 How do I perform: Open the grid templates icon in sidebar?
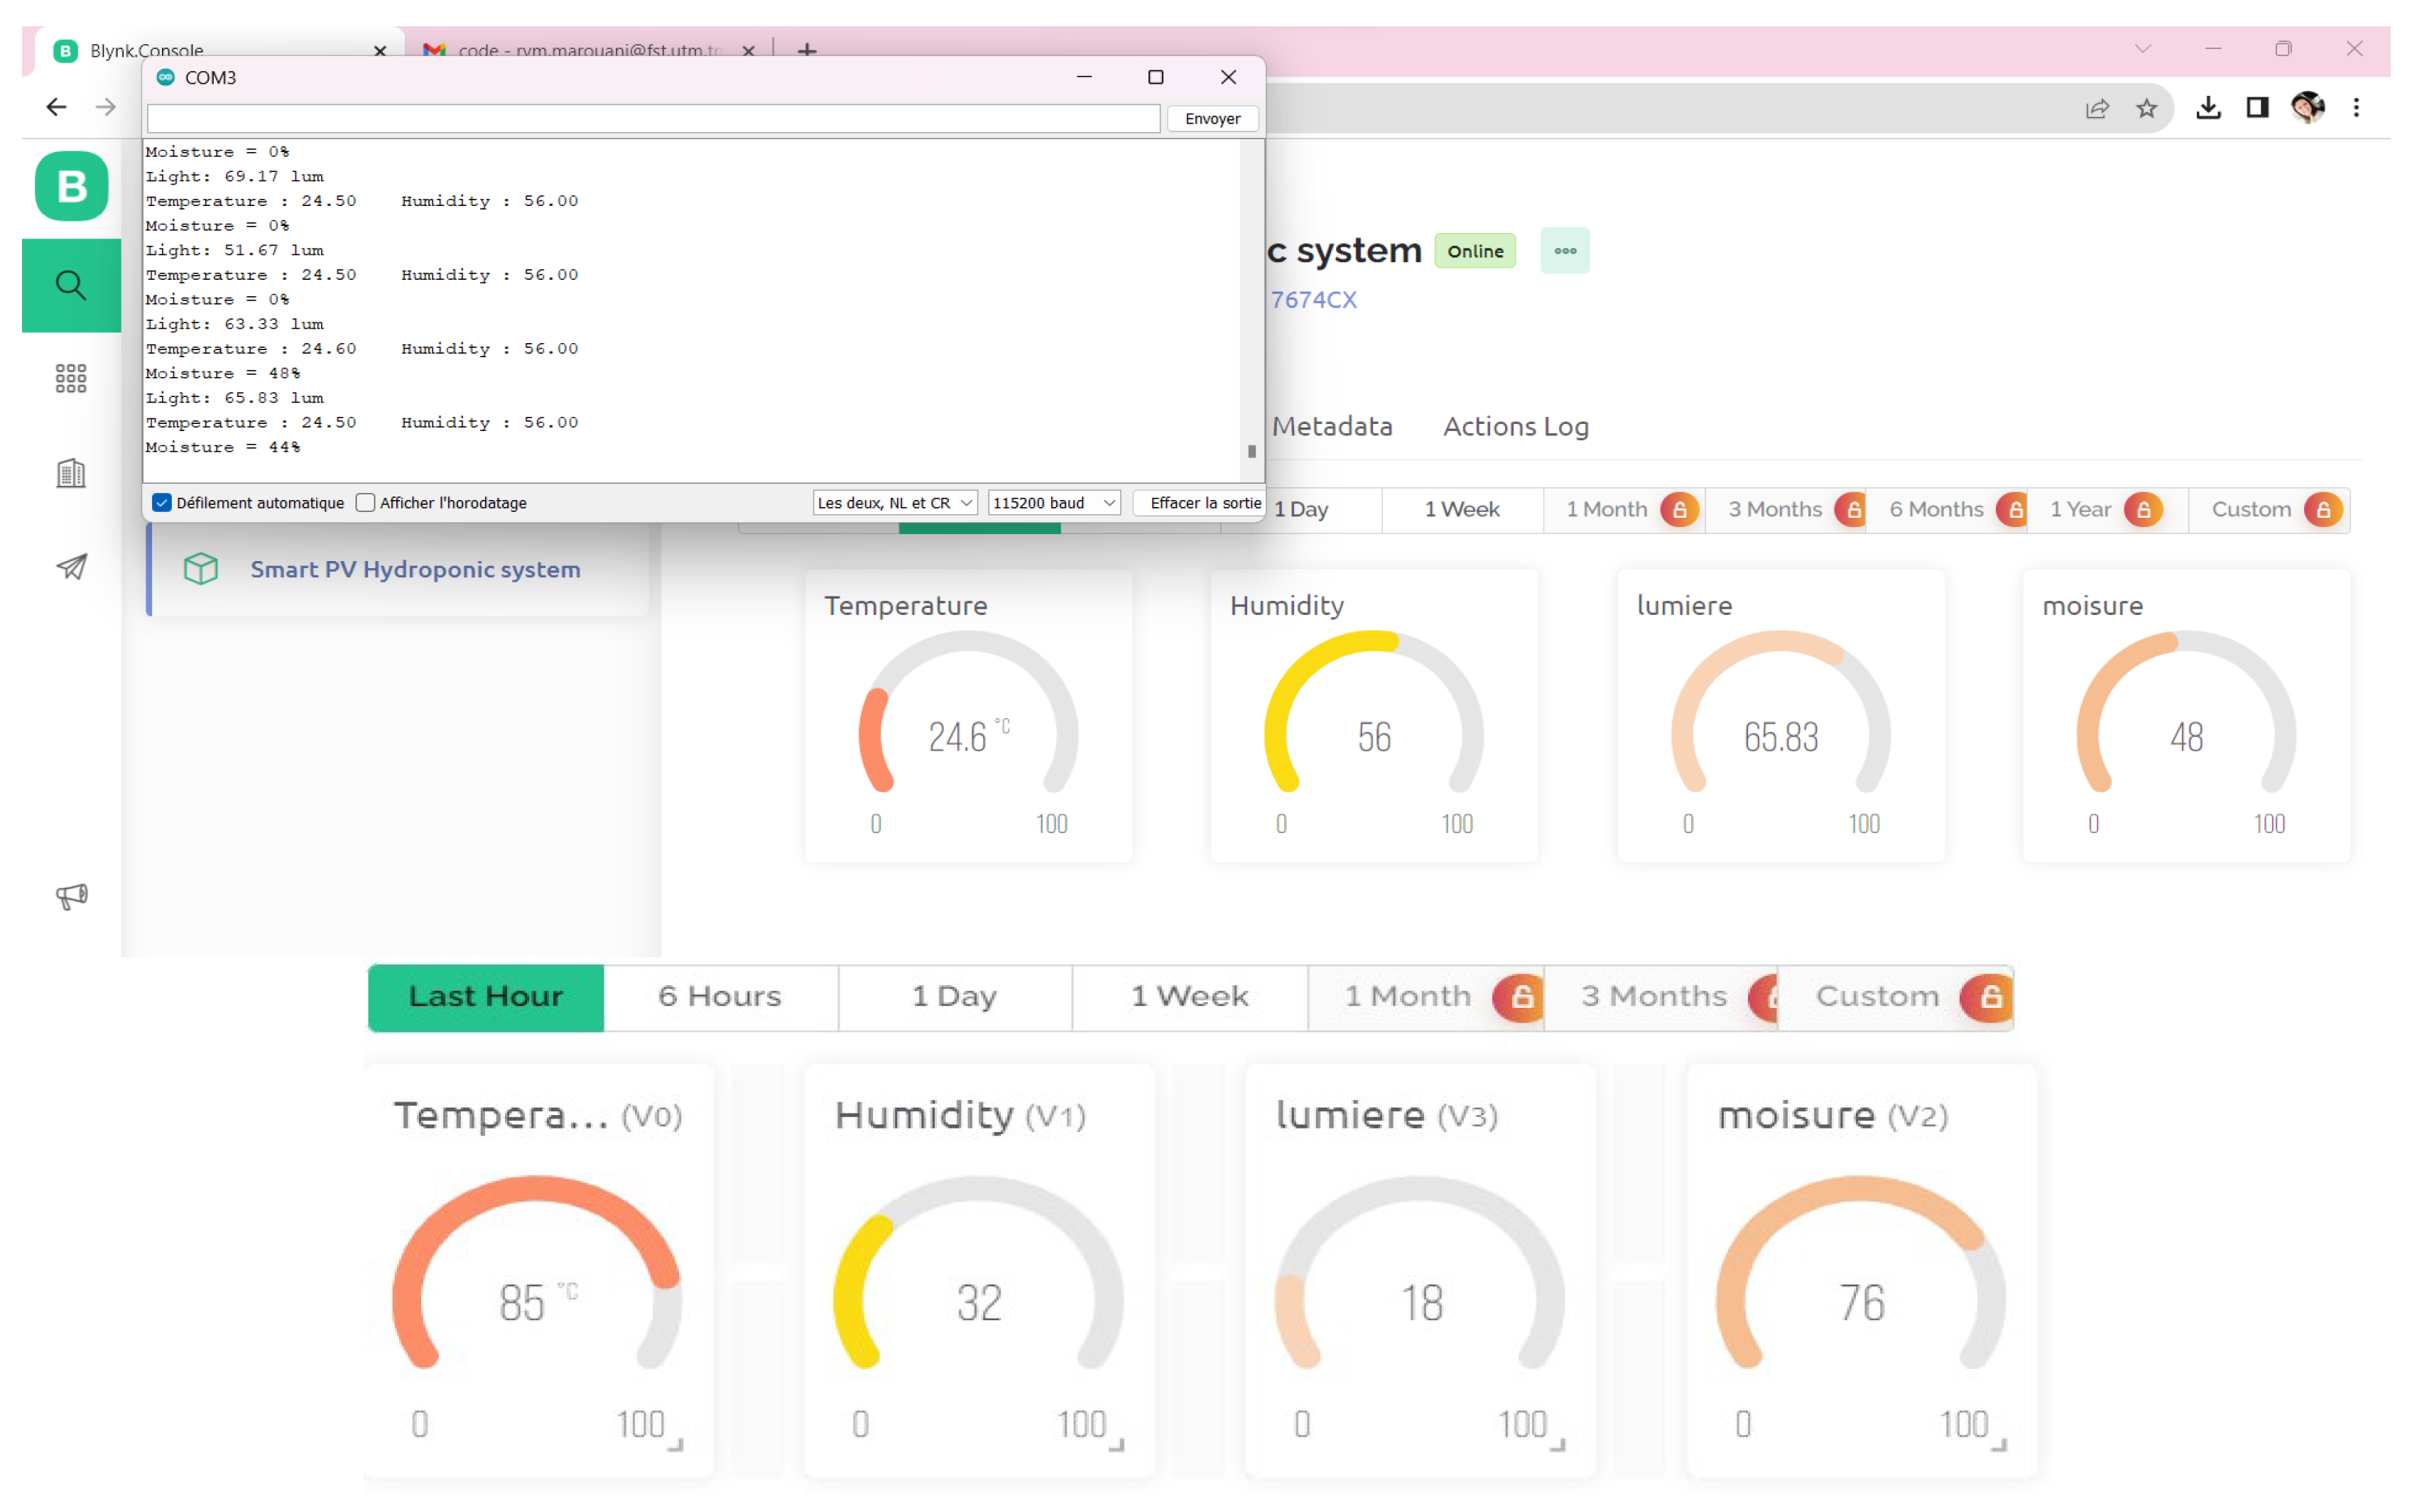point(71,378)
